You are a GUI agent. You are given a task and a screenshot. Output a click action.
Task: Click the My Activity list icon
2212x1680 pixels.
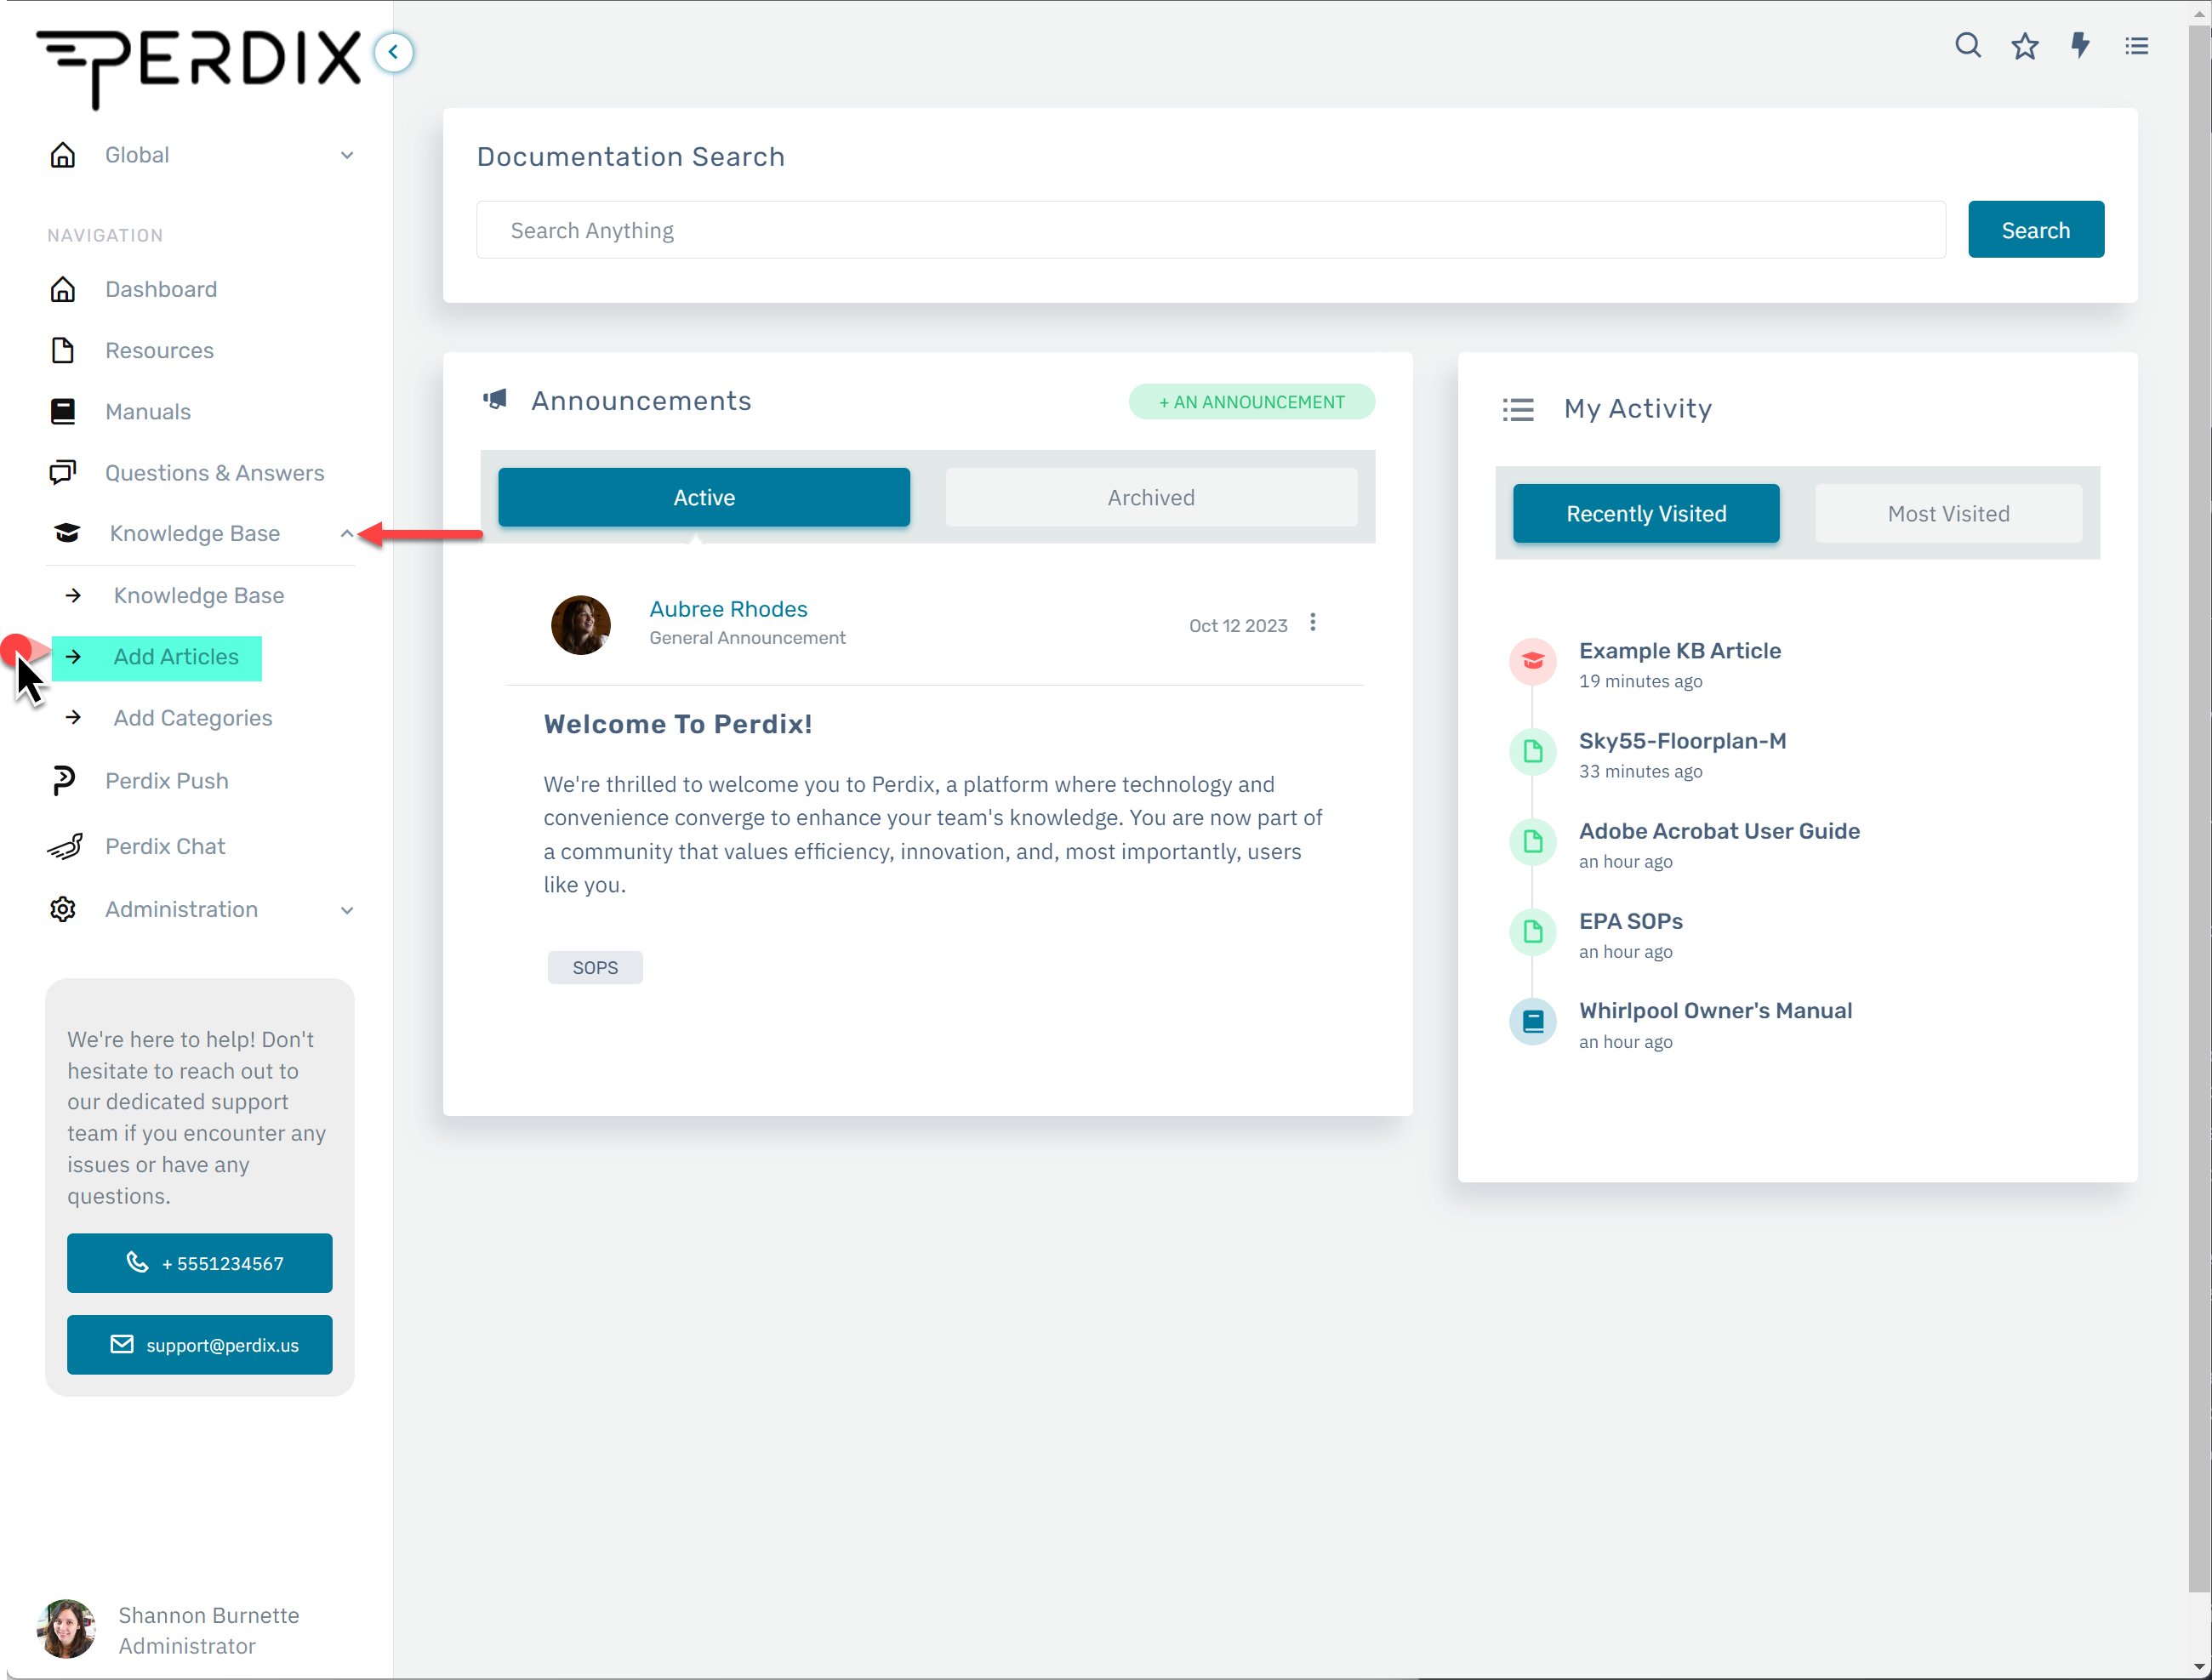(x=1518, y=409)
